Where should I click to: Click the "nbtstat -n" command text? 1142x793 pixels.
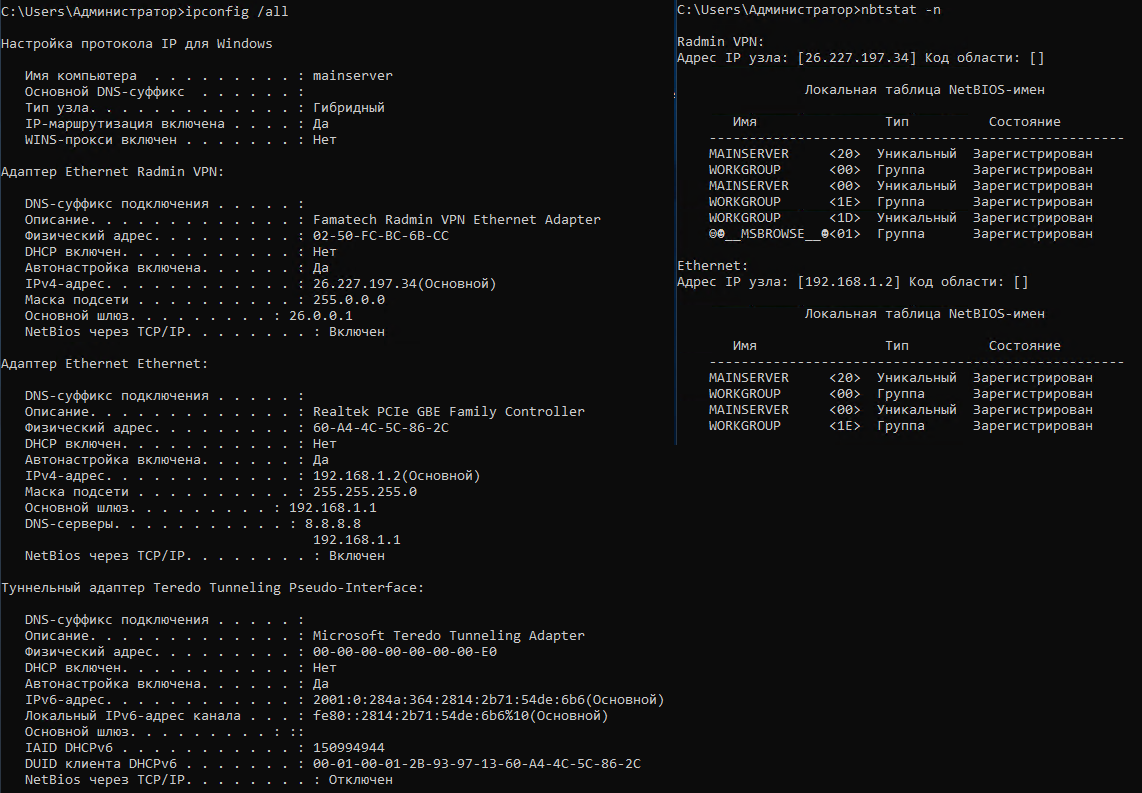(897, 10)
